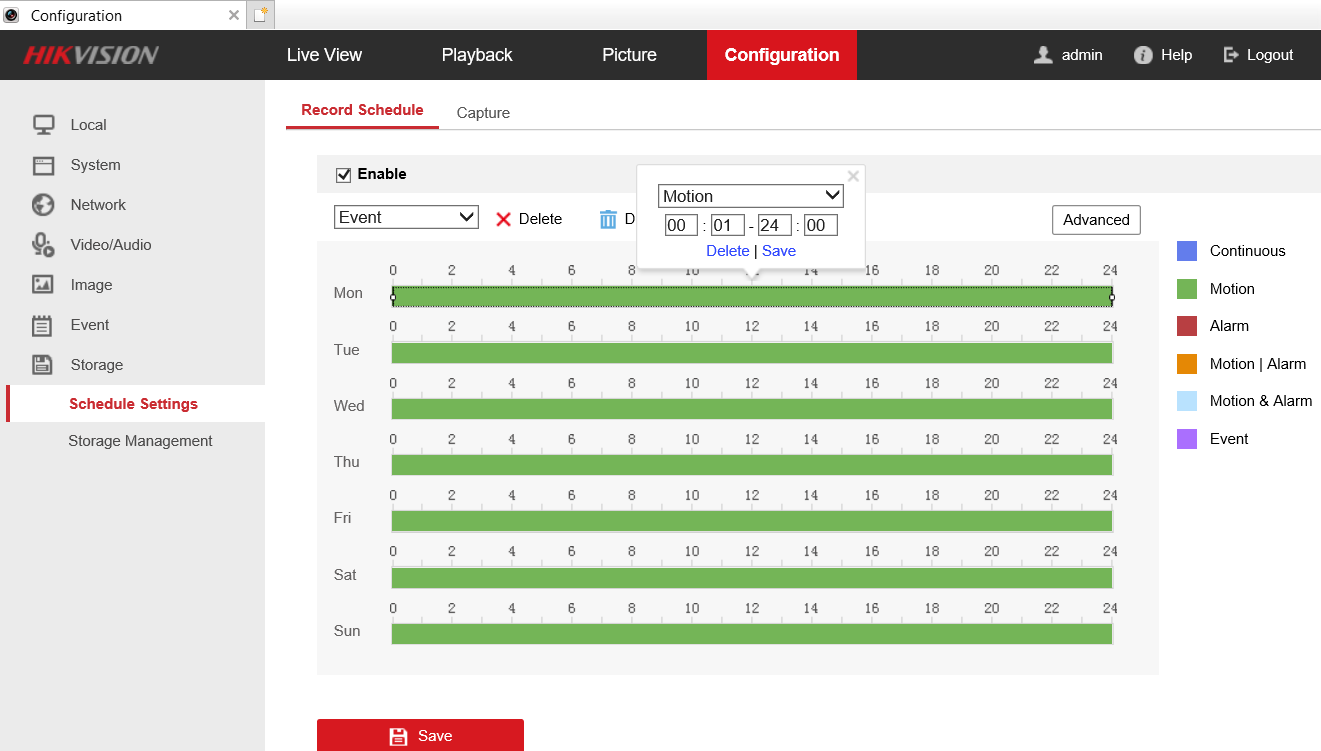Screen dimensions: 1321x751
Task: Click the Alarm red color swatch
Action: (1187, 326)
